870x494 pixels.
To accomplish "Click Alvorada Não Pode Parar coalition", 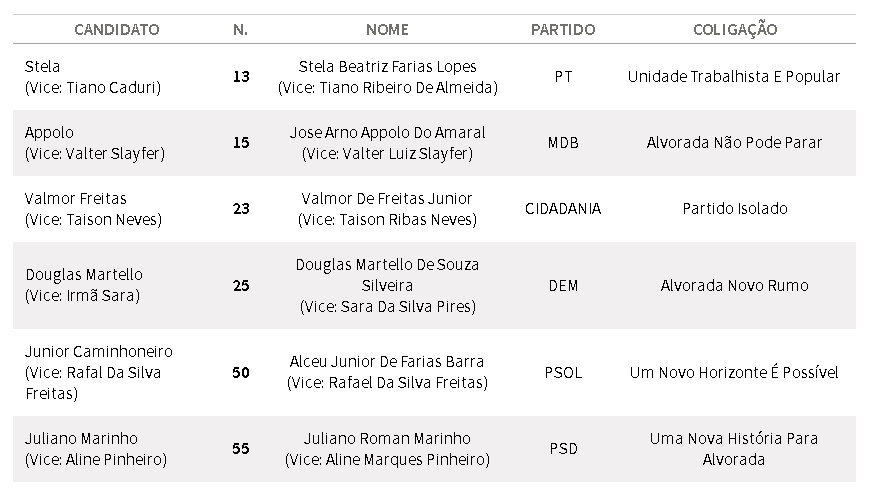I will 734,143.
